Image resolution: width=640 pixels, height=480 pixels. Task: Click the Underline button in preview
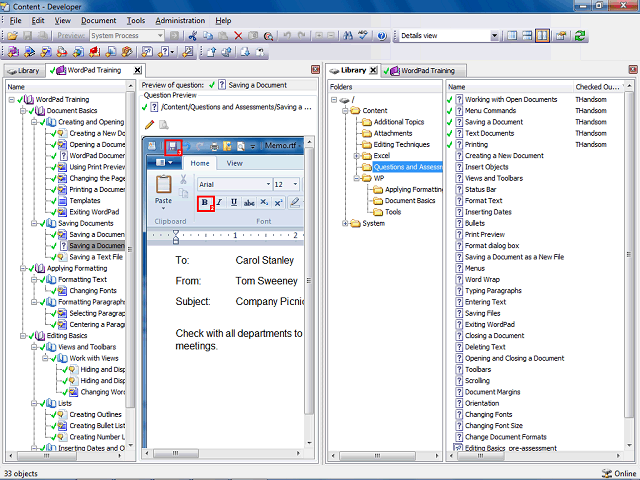tap(234, 202)
